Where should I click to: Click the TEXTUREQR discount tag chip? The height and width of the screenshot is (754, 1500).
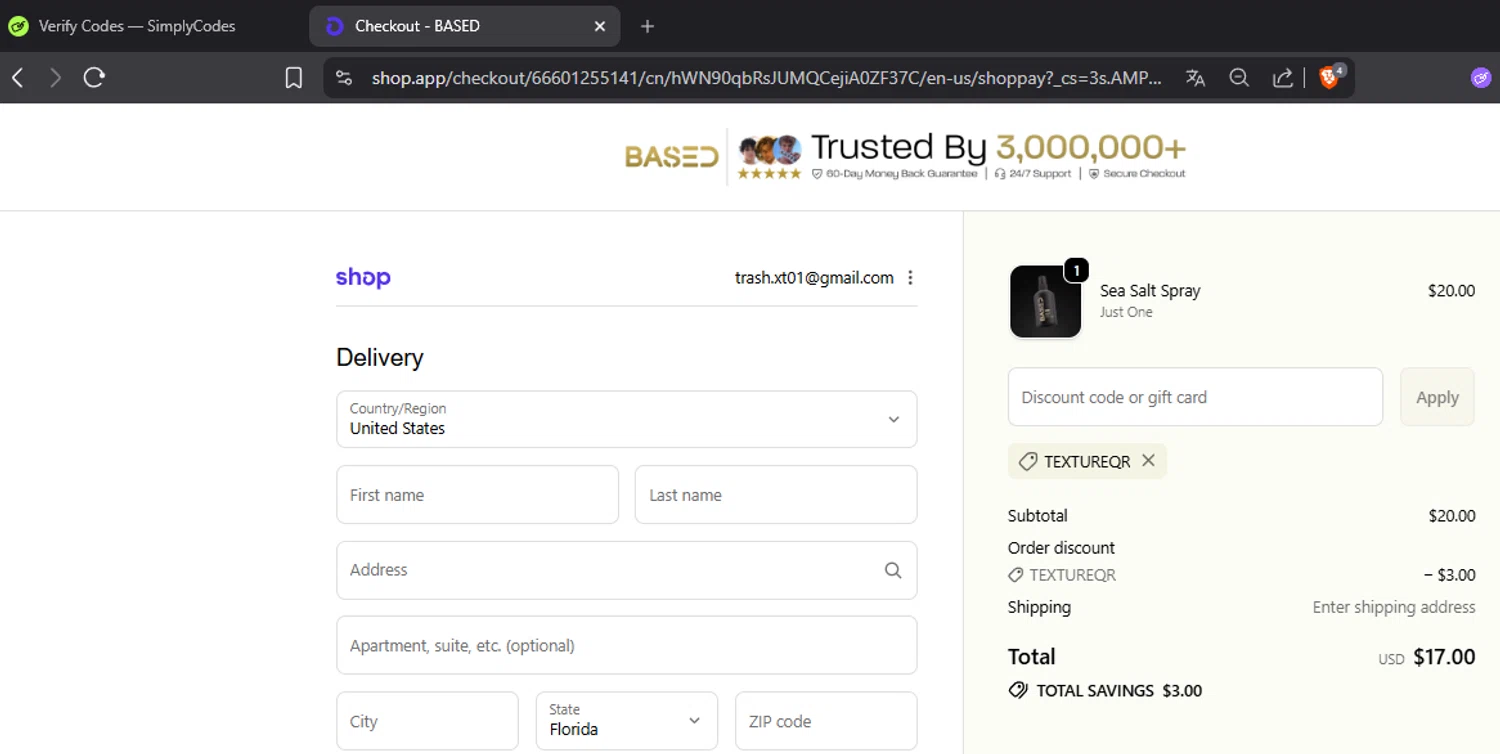coord(1087,461)
